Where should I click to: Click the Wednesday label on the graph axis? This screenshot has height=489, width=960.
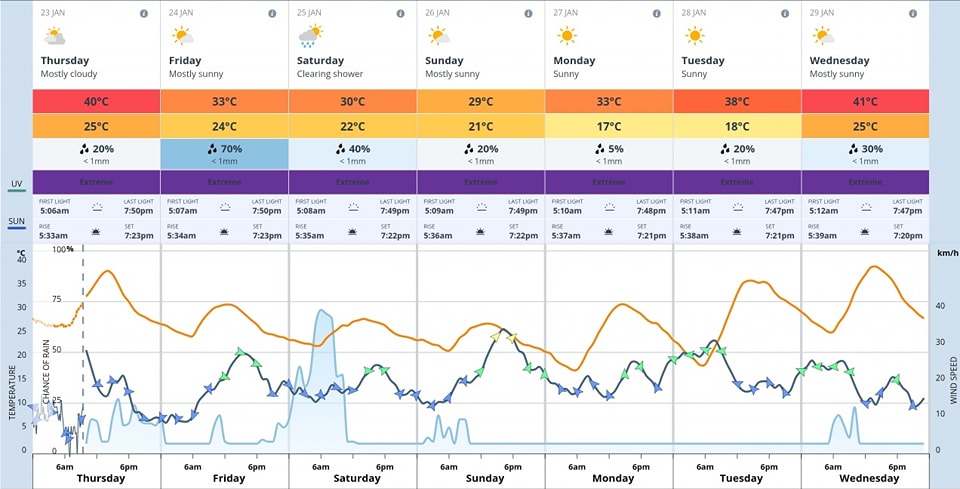pos(869,478)
